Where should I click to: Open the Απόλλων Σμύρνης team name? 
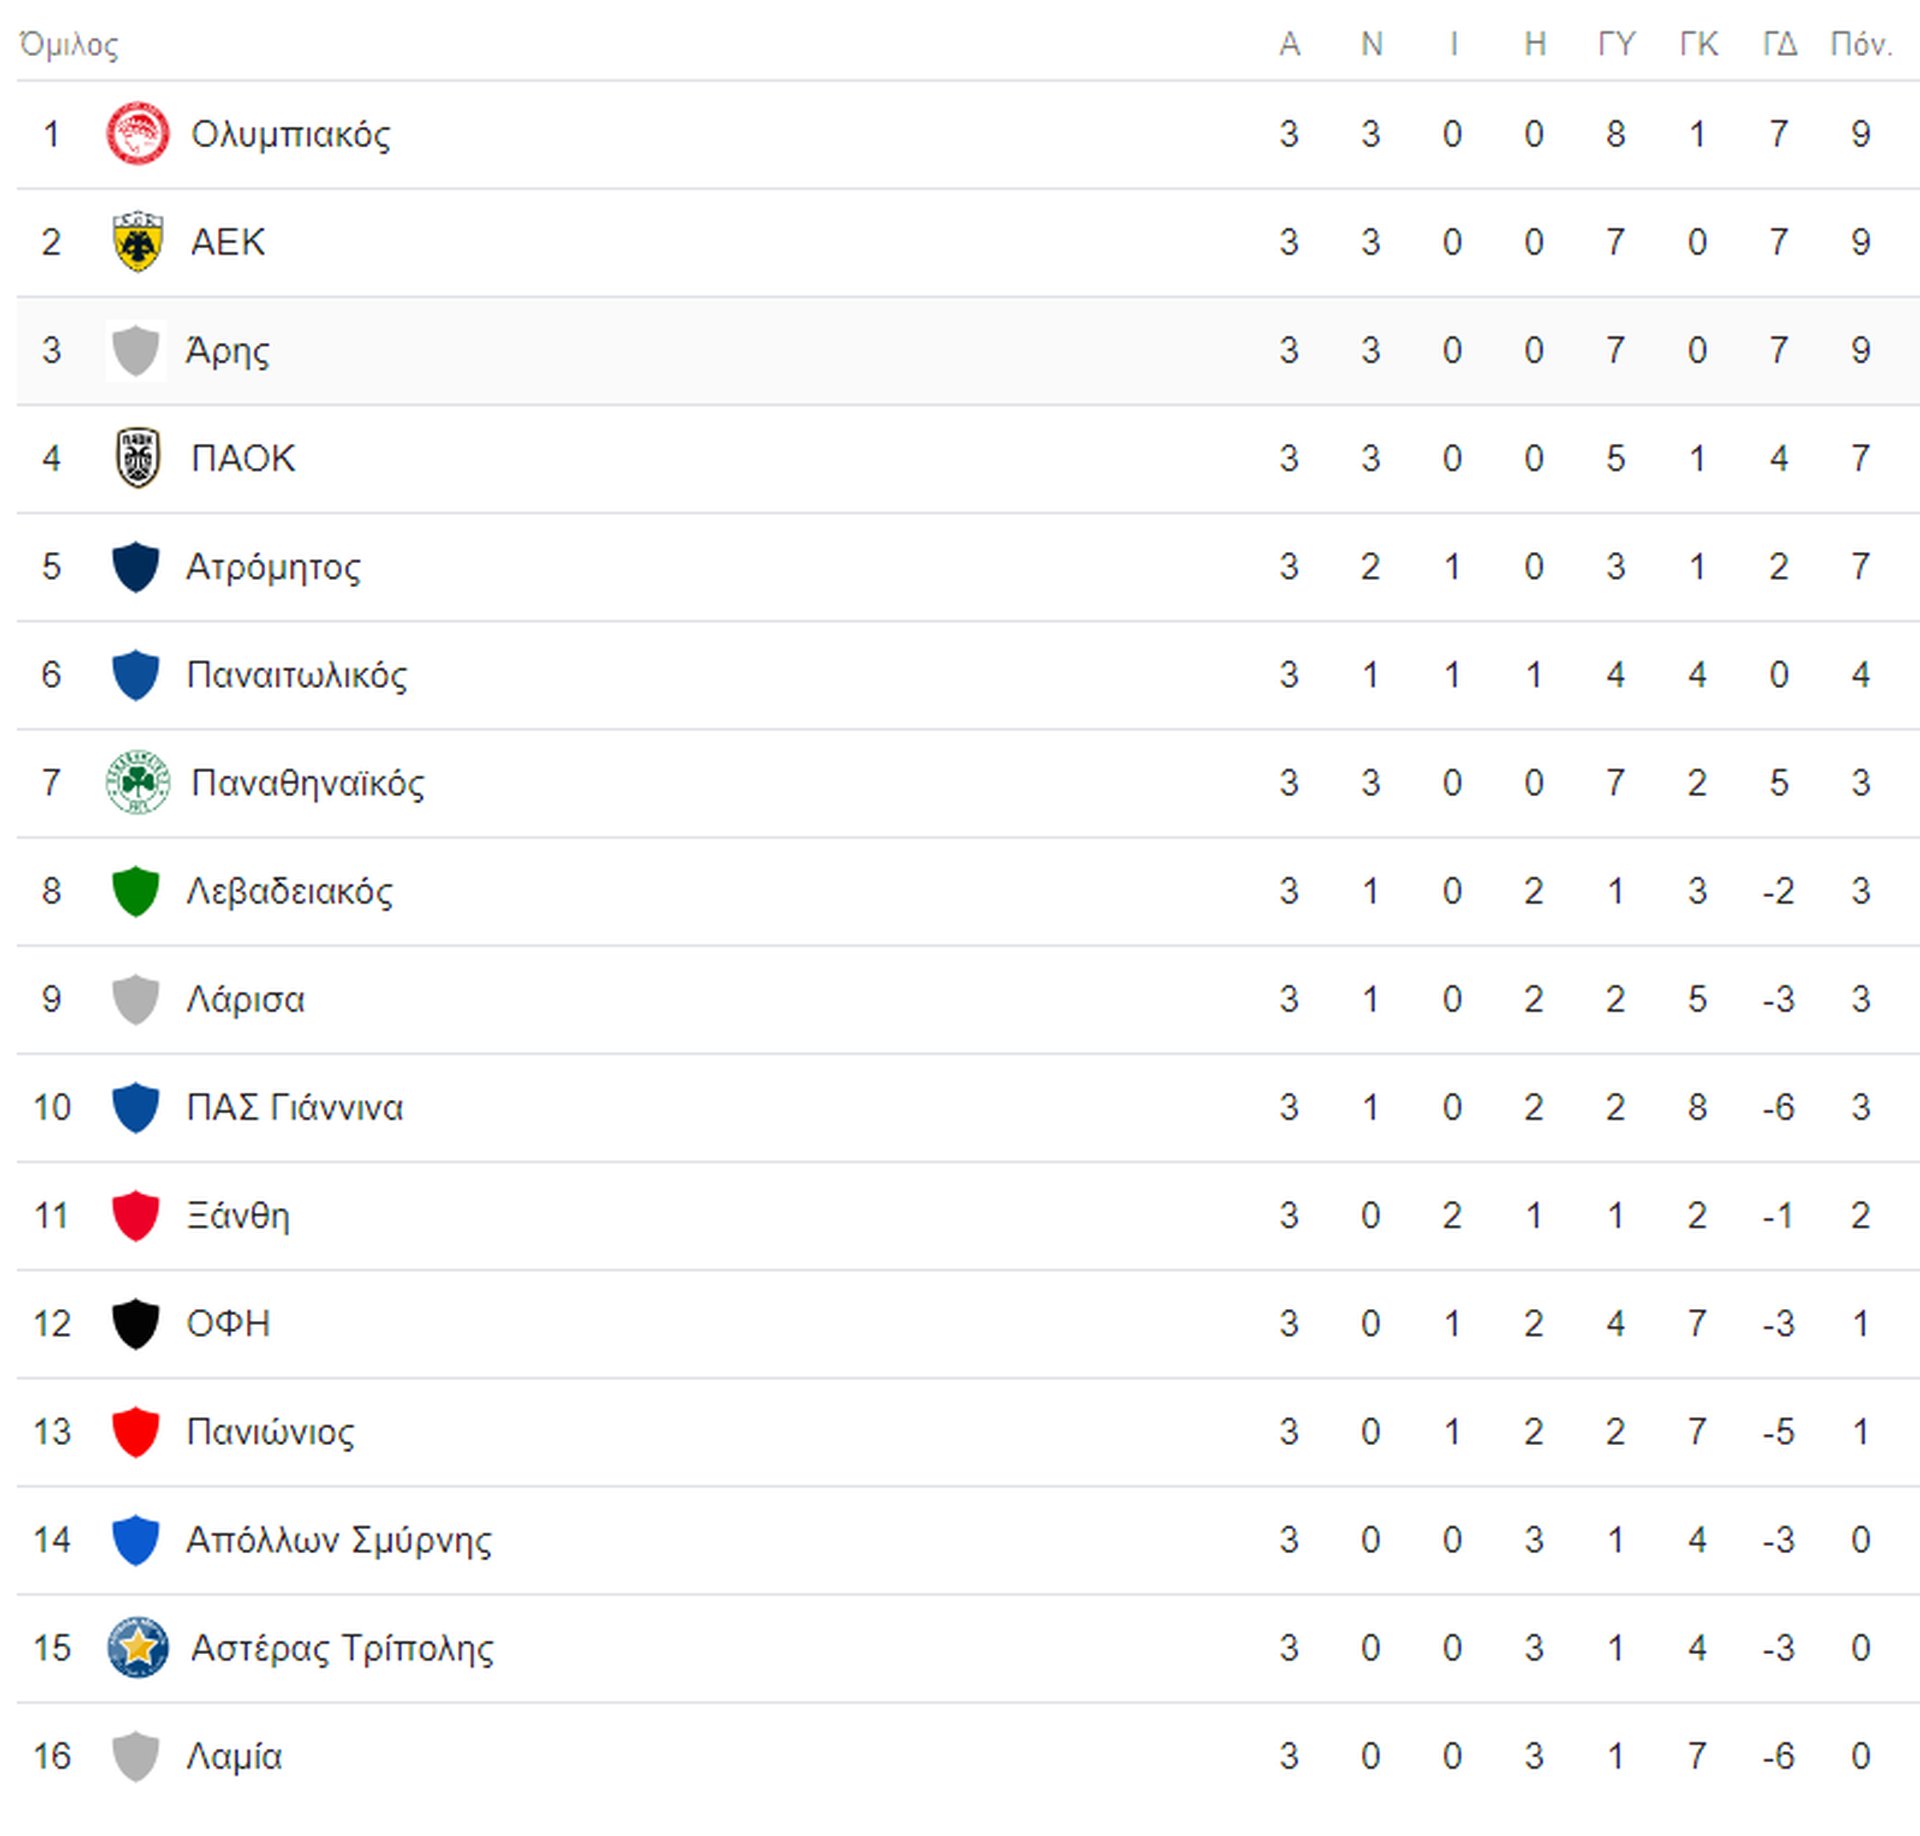[339, 1540]
